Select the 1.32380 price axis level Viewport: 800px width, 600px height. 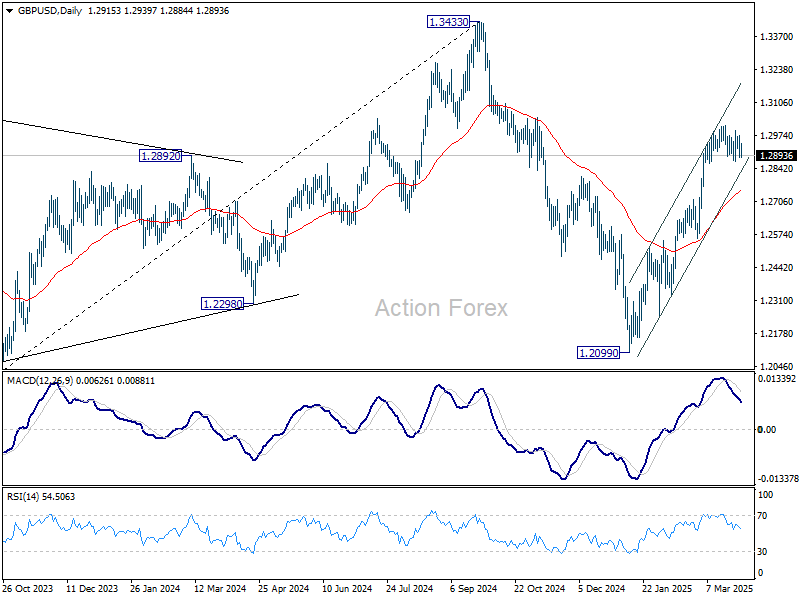(x=777, y=70)
